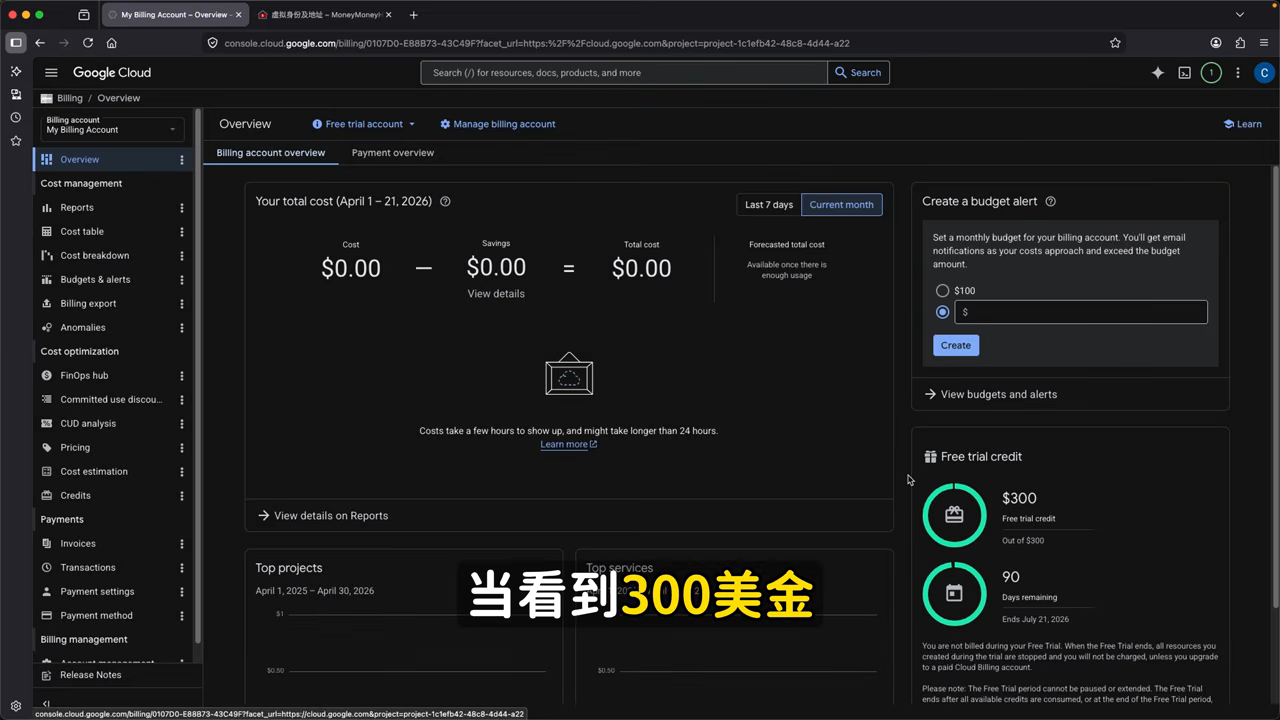Switch to Payment overview tab
1280x720 pixels.
(393, 153)
